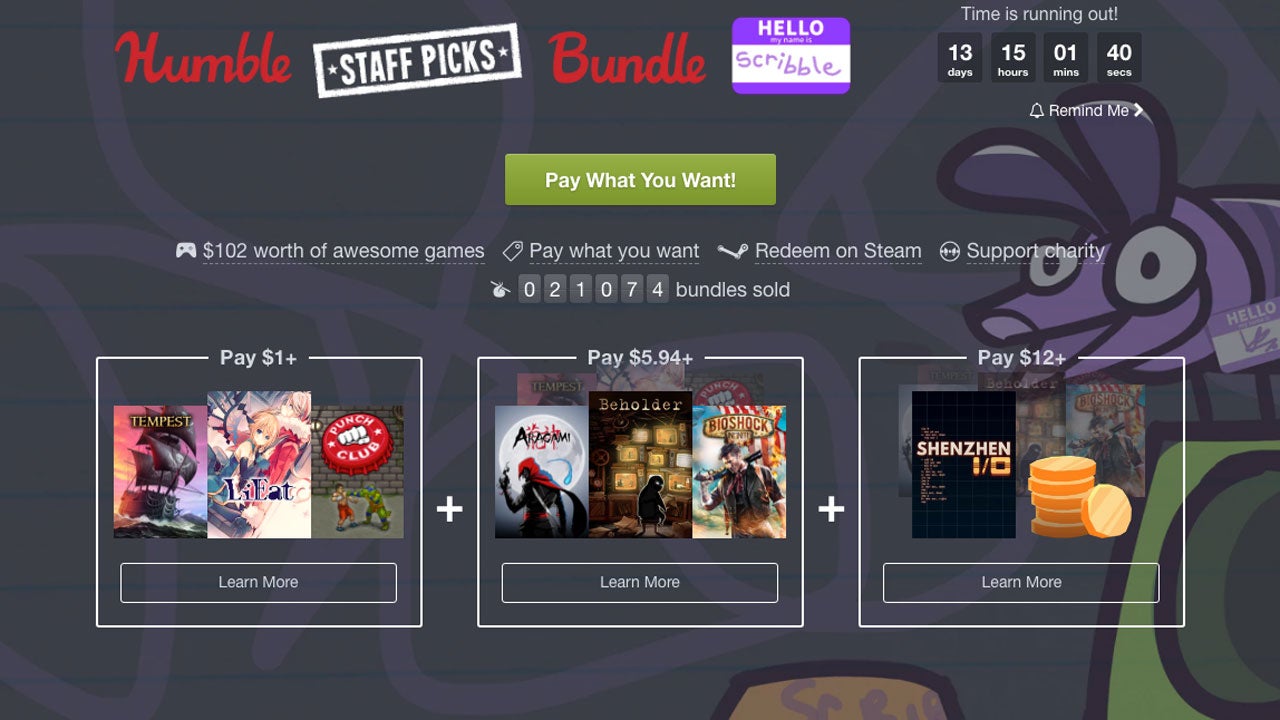Open Learn More under Pay $5.94+ tier

640,582
